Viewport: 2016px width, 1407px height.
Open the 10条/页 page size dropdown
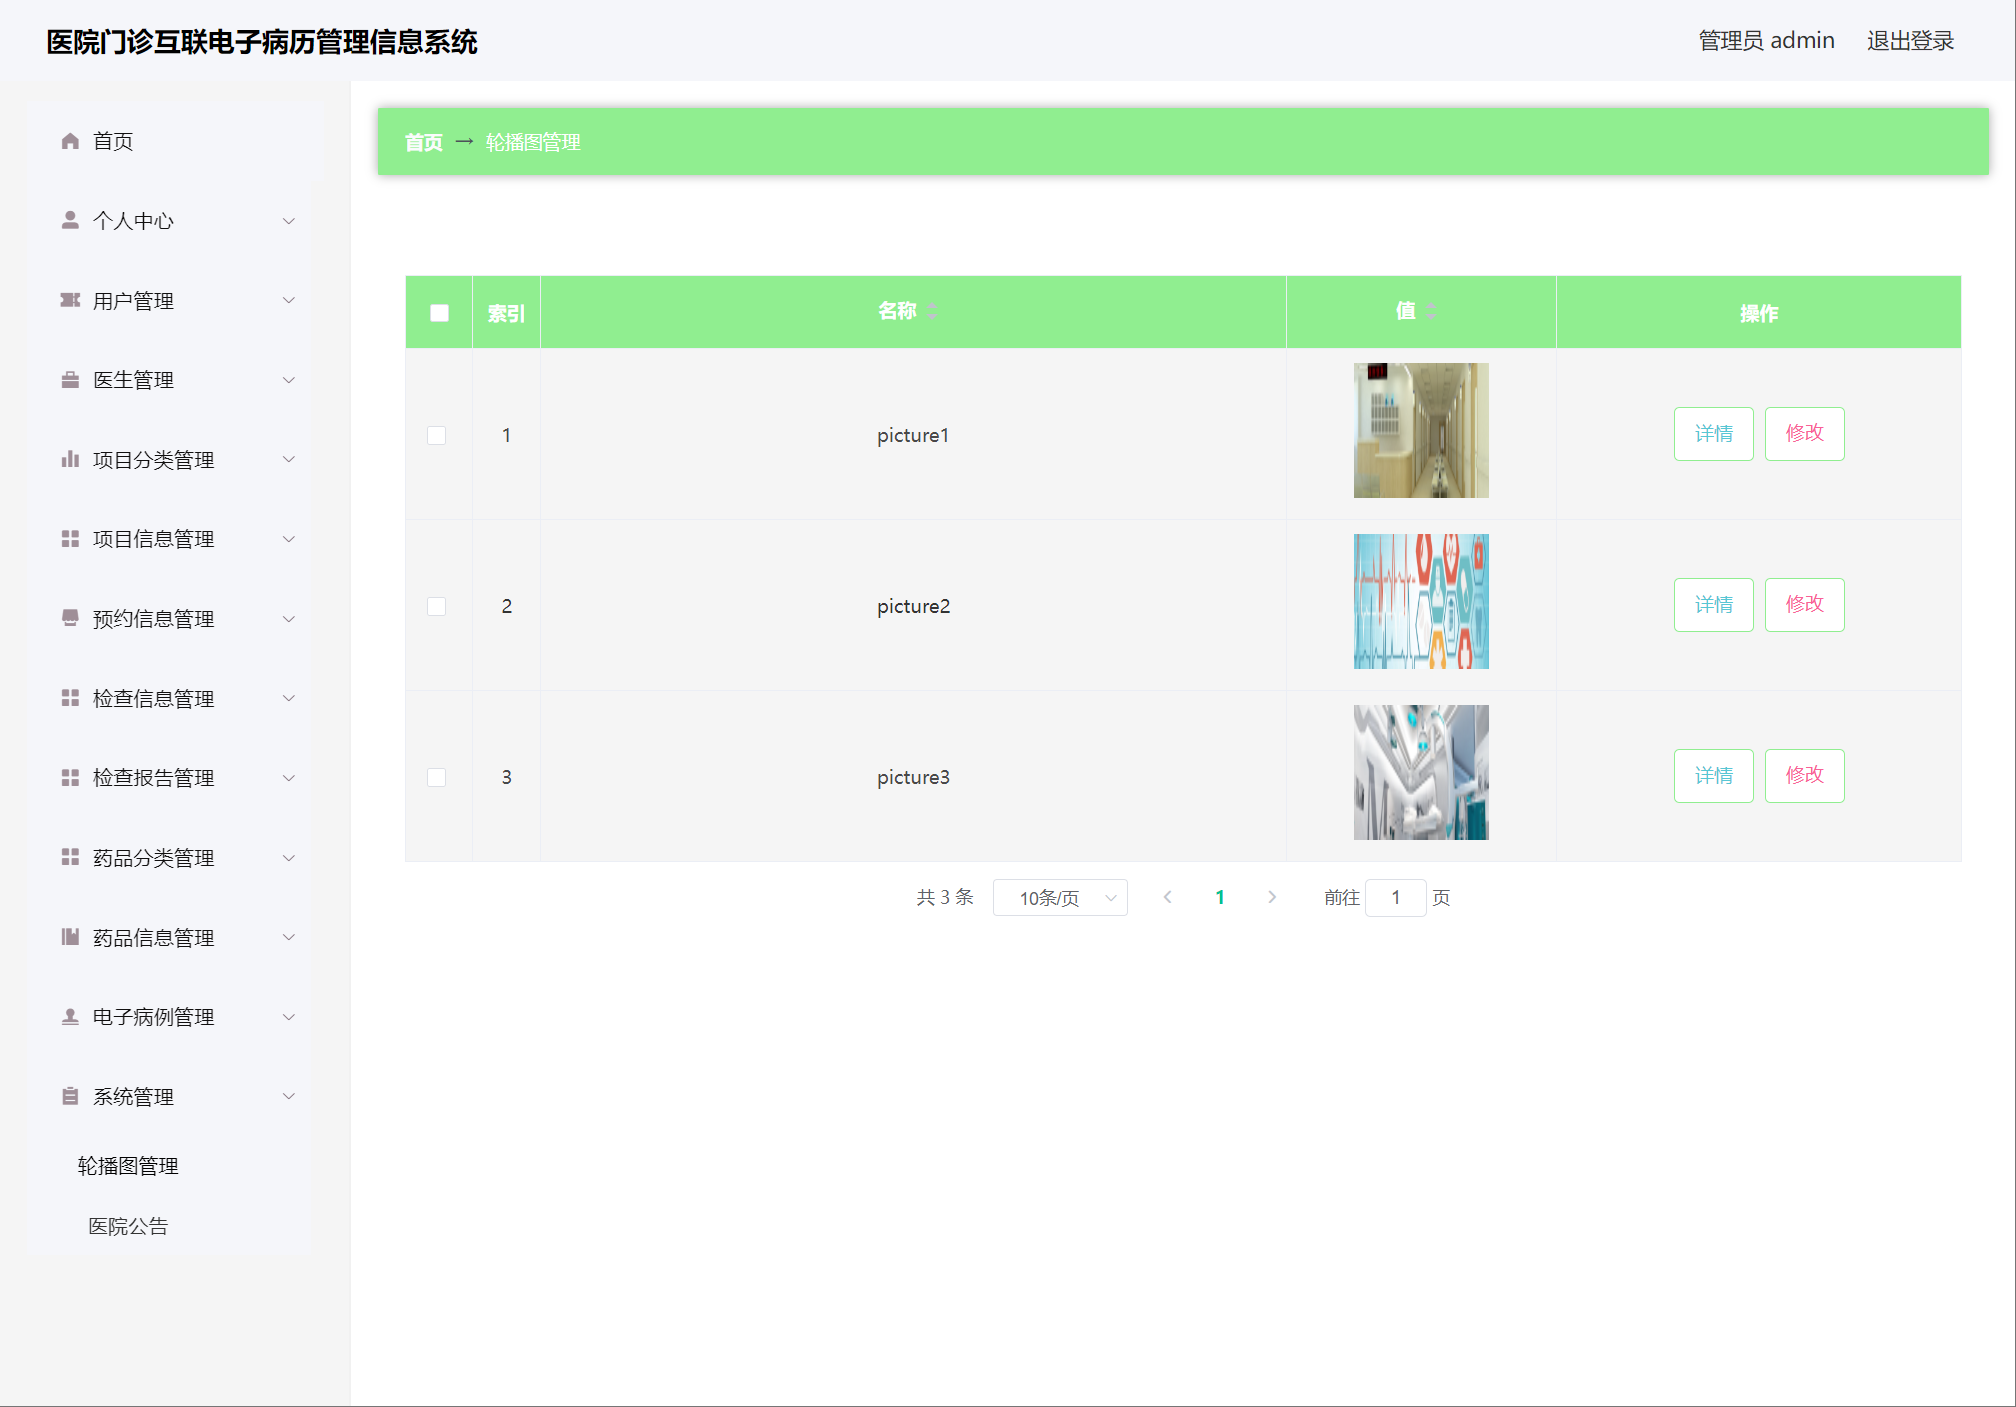(x=1060, y=898)
